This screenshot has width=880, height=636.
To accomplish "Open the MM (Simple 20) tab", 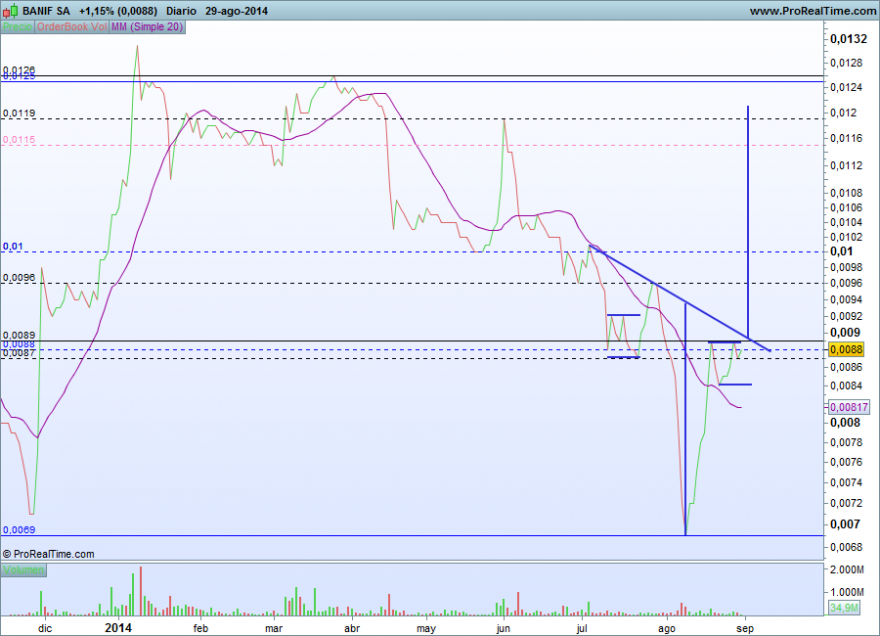I will [147, 27].
